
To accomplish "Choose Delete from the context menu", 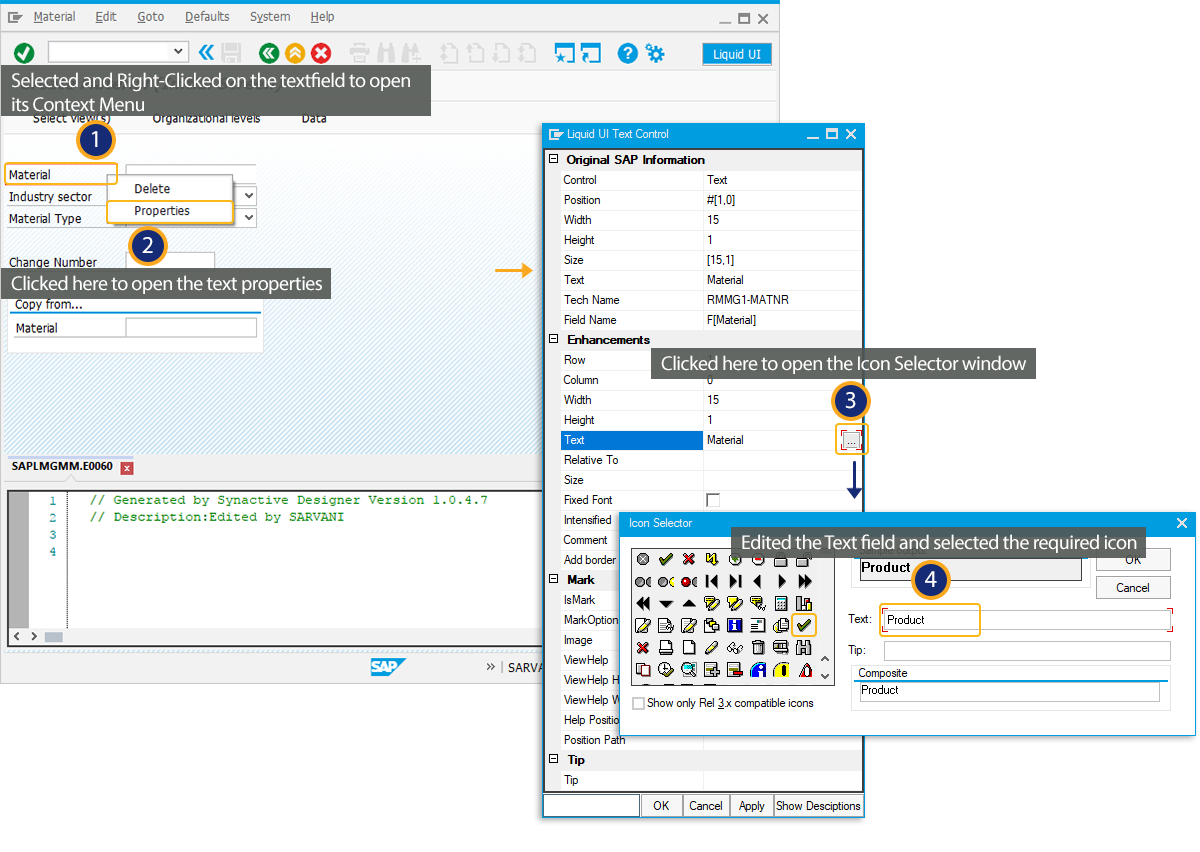I will [x=170, y=189].
